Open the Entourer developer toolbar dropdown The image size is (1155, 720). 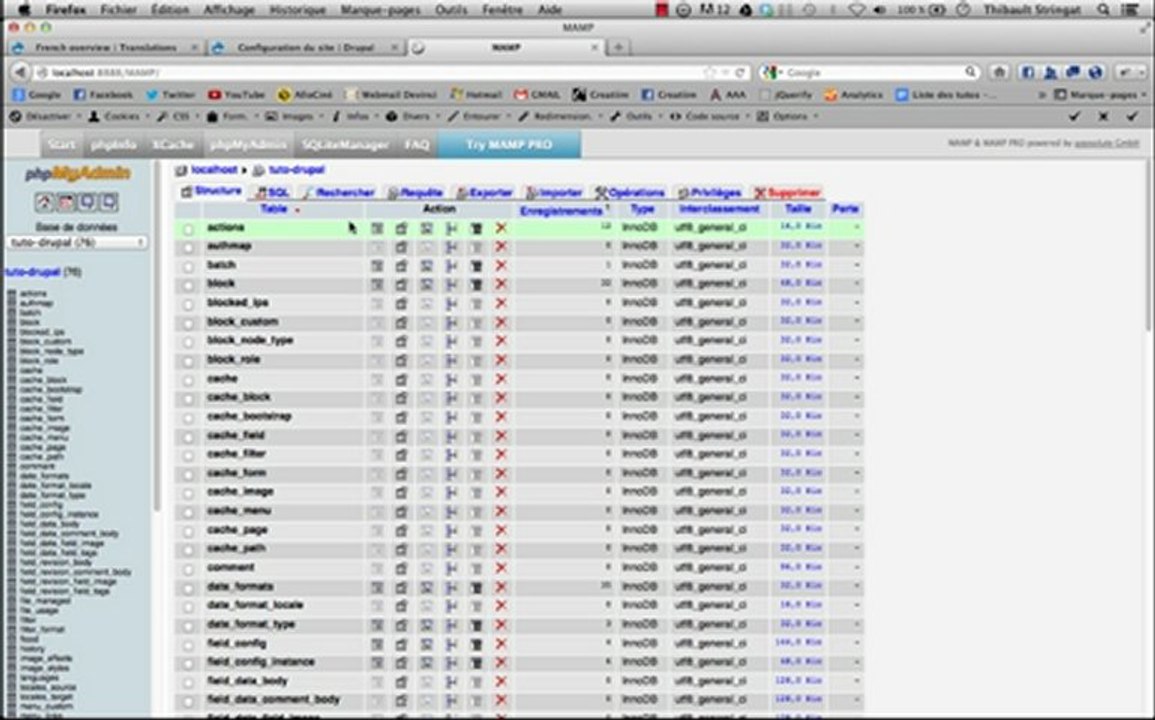[479, 116]
